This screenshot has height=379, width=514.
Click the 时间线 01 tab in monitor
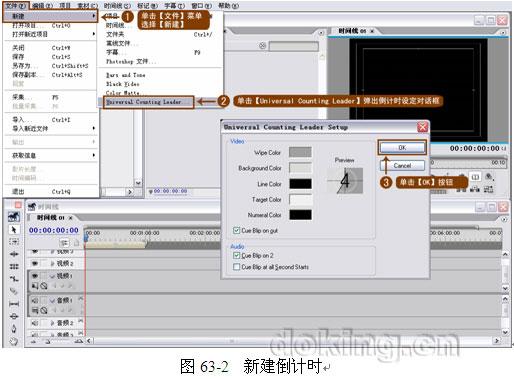(352, 31)
